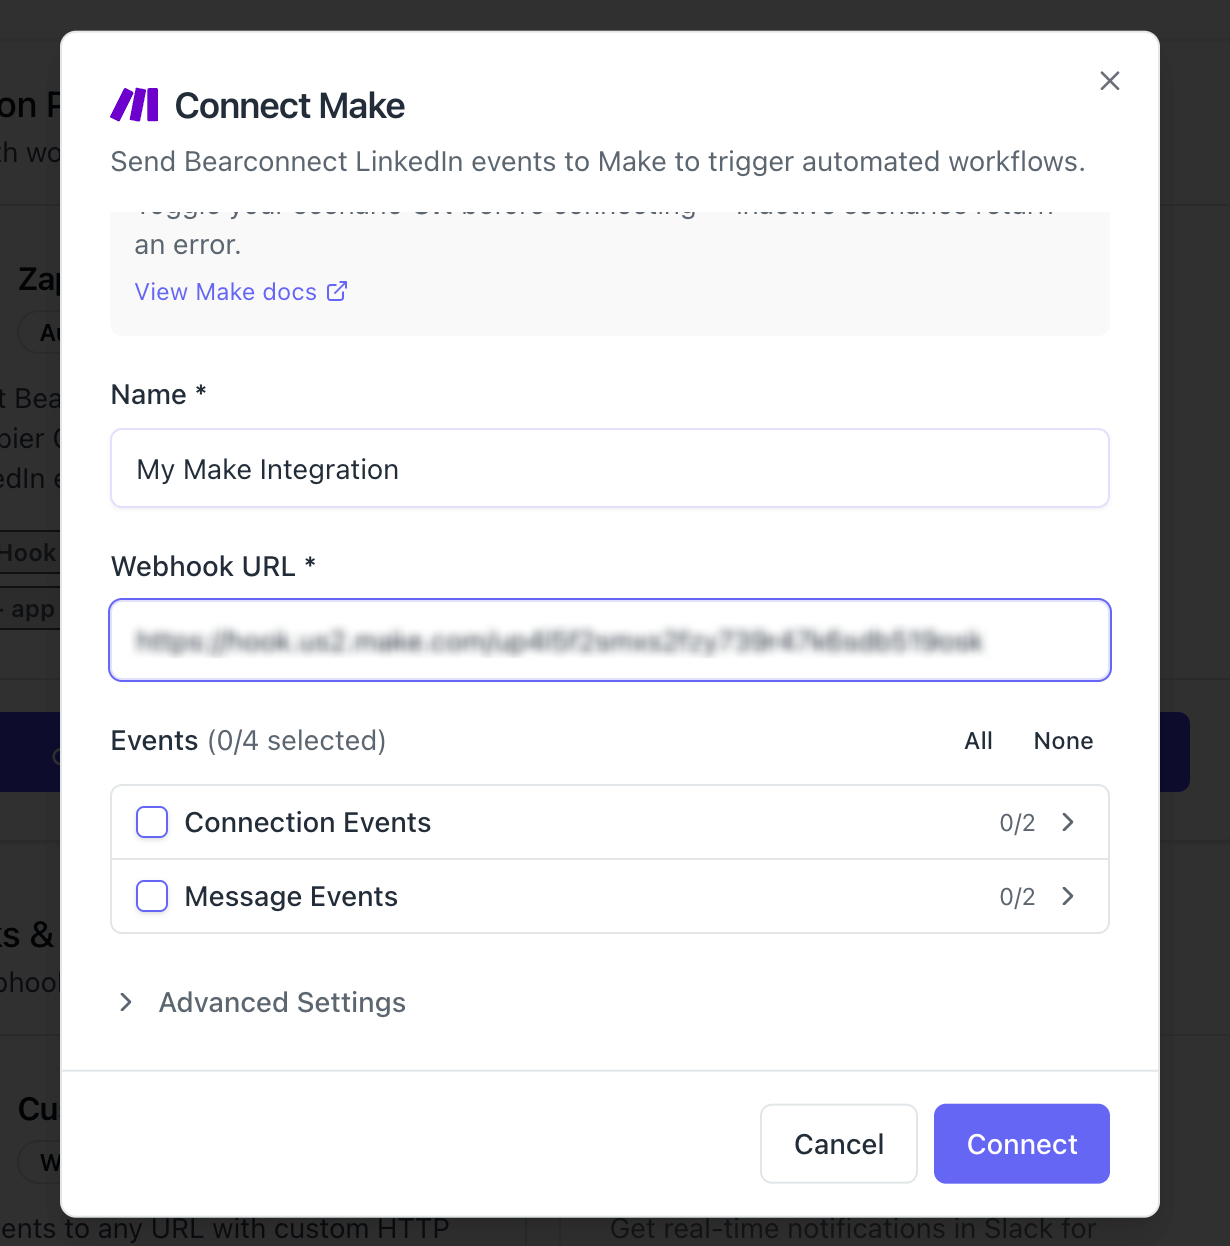The width and height of the screenshot is (1230, 1246).
Task: Expand Message Events with its chevron arrow
Action: point(1068,896)
